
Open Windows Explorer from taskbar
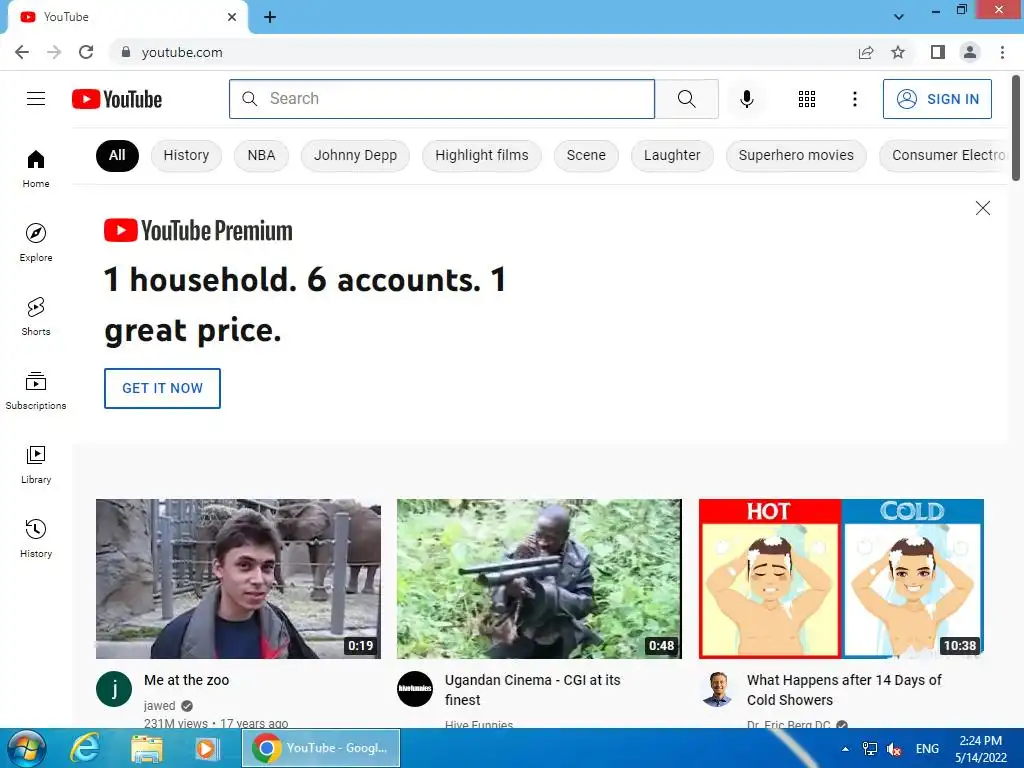click(146, 748)
